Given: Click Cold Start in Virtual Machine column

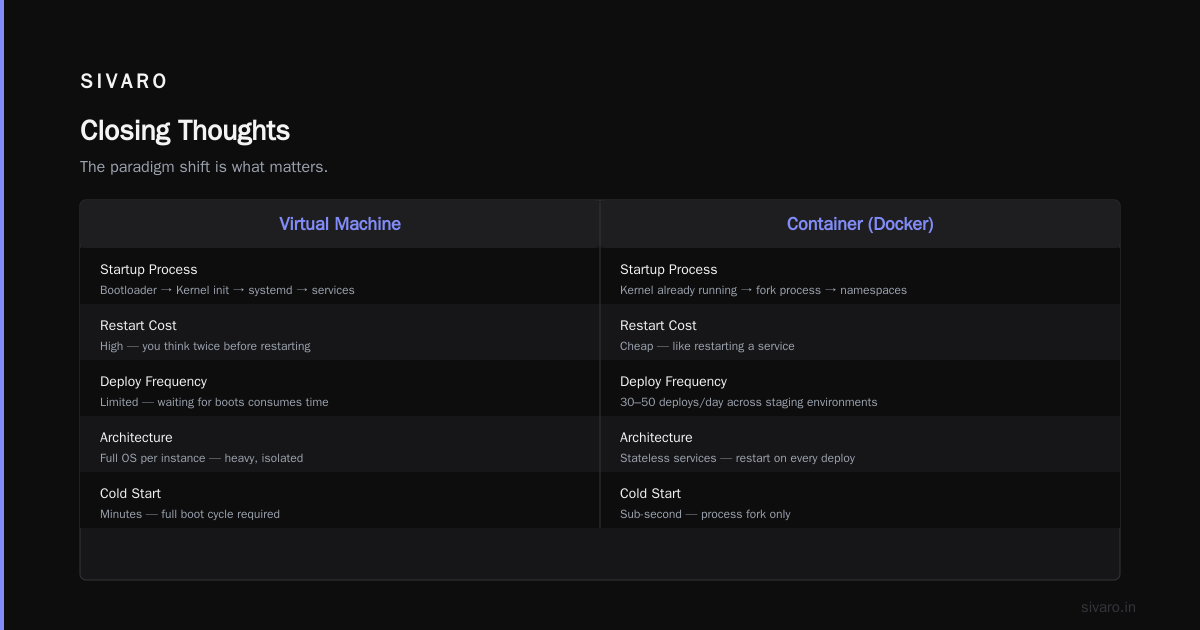Looking at the screenshot, I should tap(130, 493).
